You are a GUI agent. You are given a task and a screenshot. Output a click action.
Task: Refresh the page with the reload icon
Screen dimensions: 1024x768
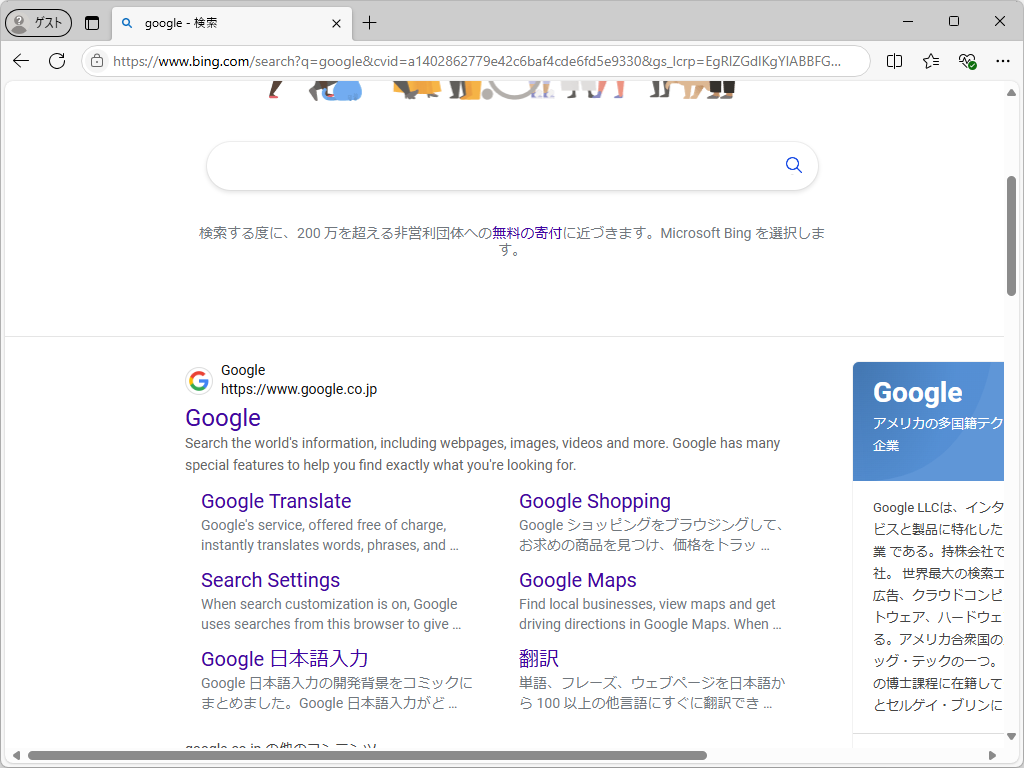click(x=57, y=61)
